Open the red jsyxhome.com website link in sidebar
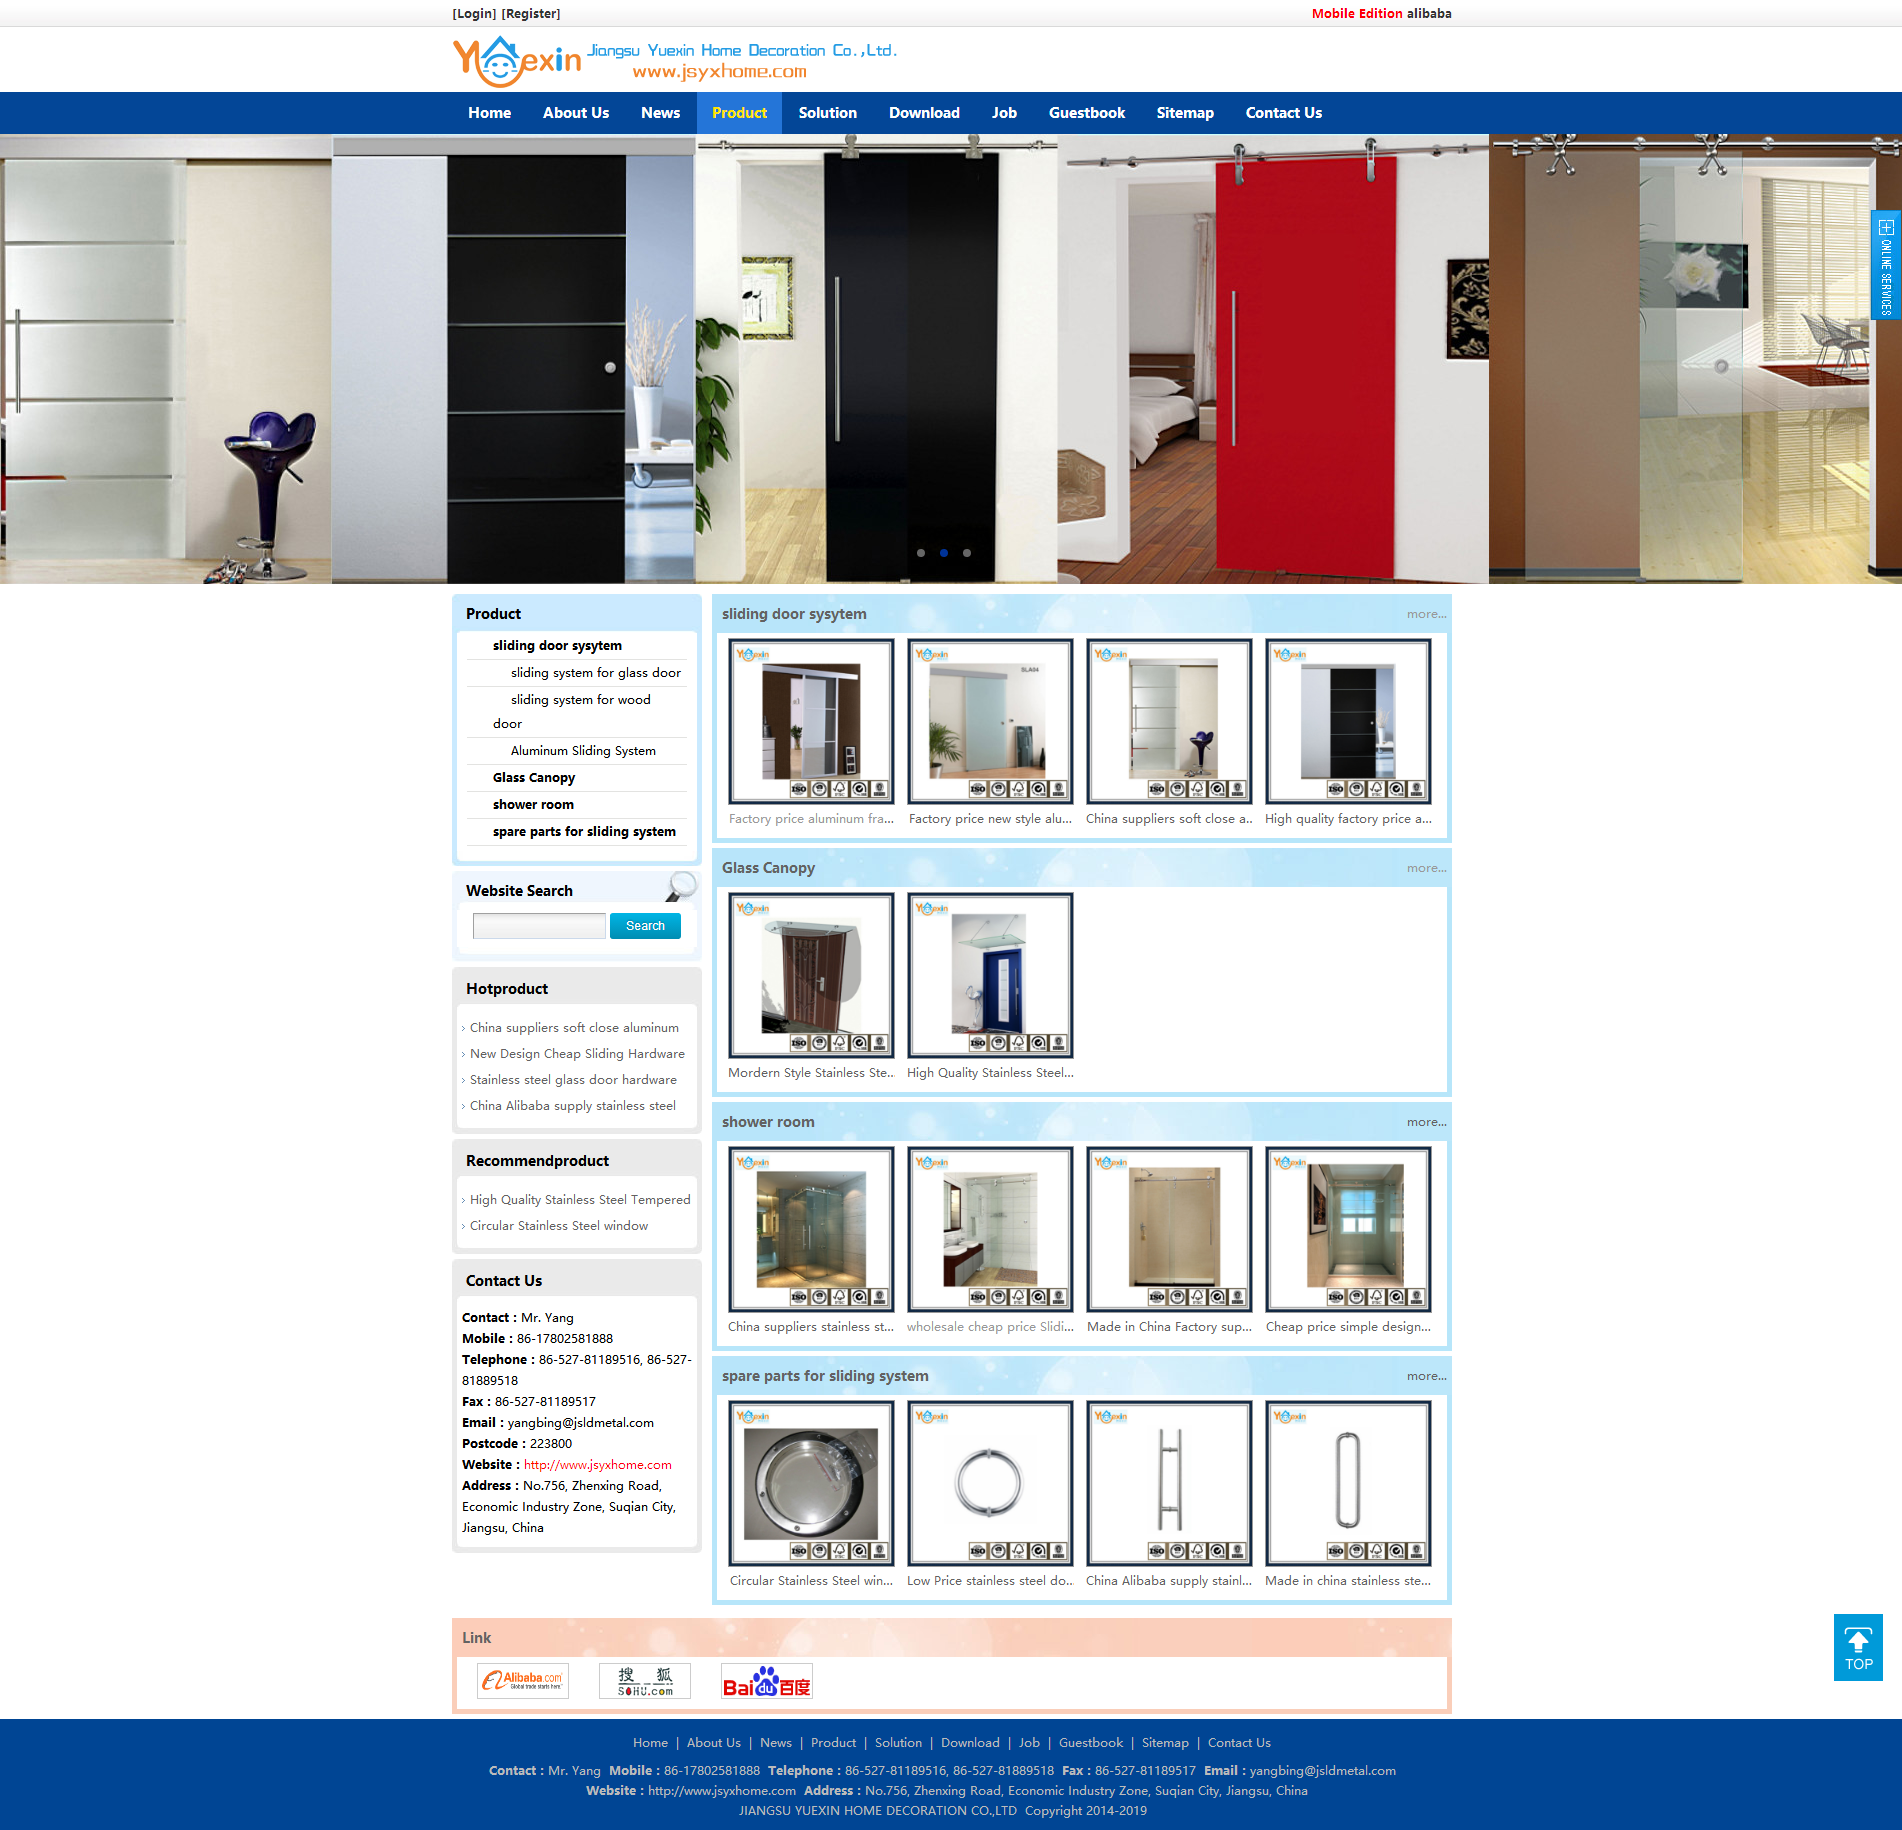 click(x=598, y=1465)
